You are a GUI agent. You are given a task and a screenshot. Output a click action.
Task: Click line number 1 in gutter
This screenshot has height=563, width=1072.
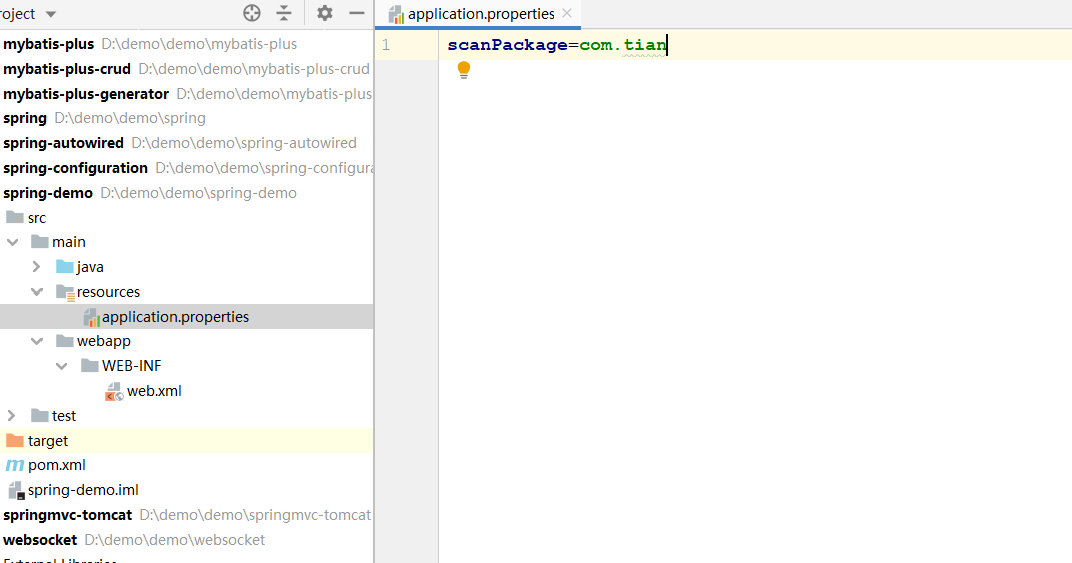point(386,45)
